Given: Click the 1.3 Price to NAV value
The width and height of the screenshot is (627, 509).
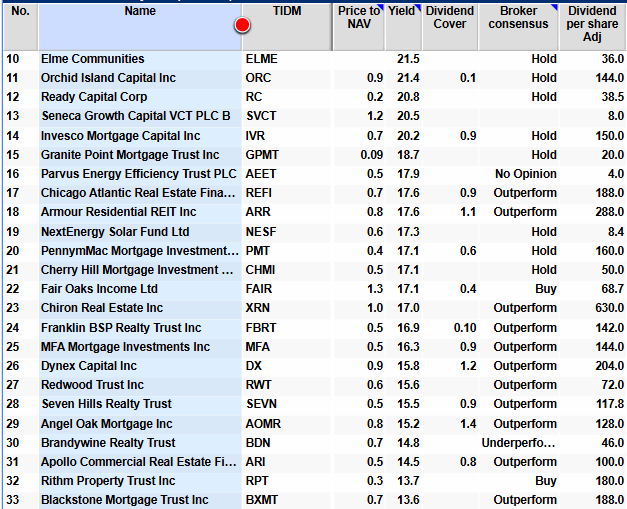Looking at the screenshot, I should (375, 289).
